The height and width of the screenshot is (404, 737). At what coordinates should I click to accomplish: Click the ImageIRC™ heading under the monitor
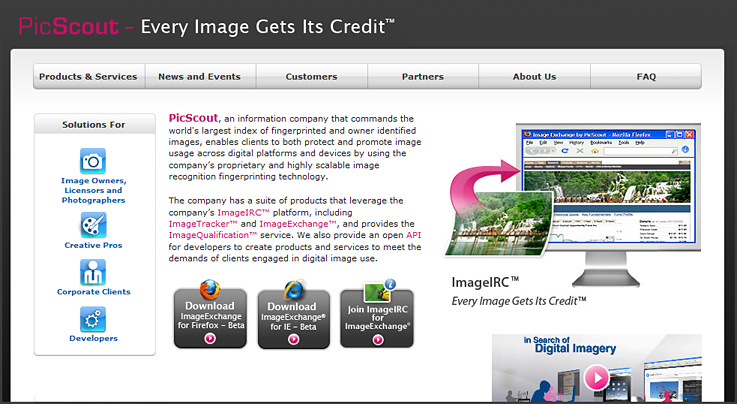point(485,282)
